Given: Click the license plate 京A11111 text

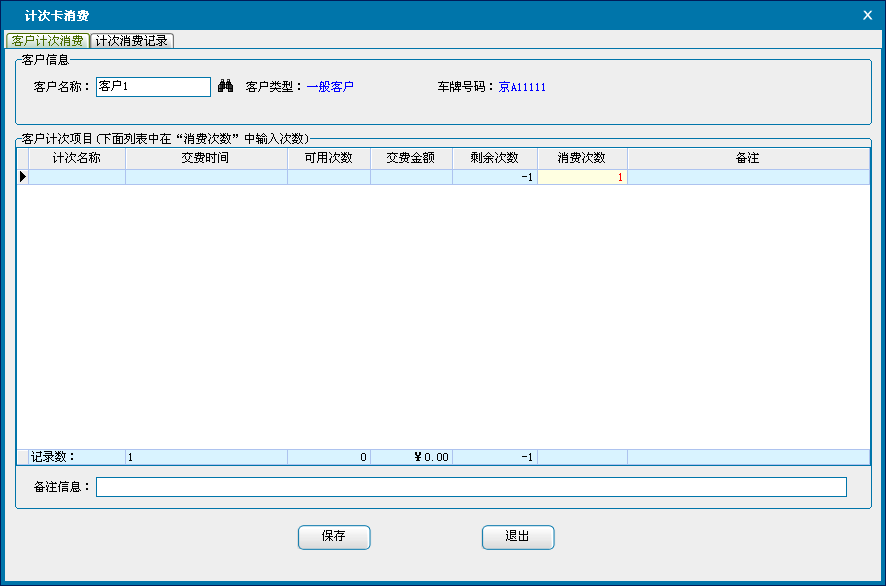Looking at the screenshot, I should (522, 87).
